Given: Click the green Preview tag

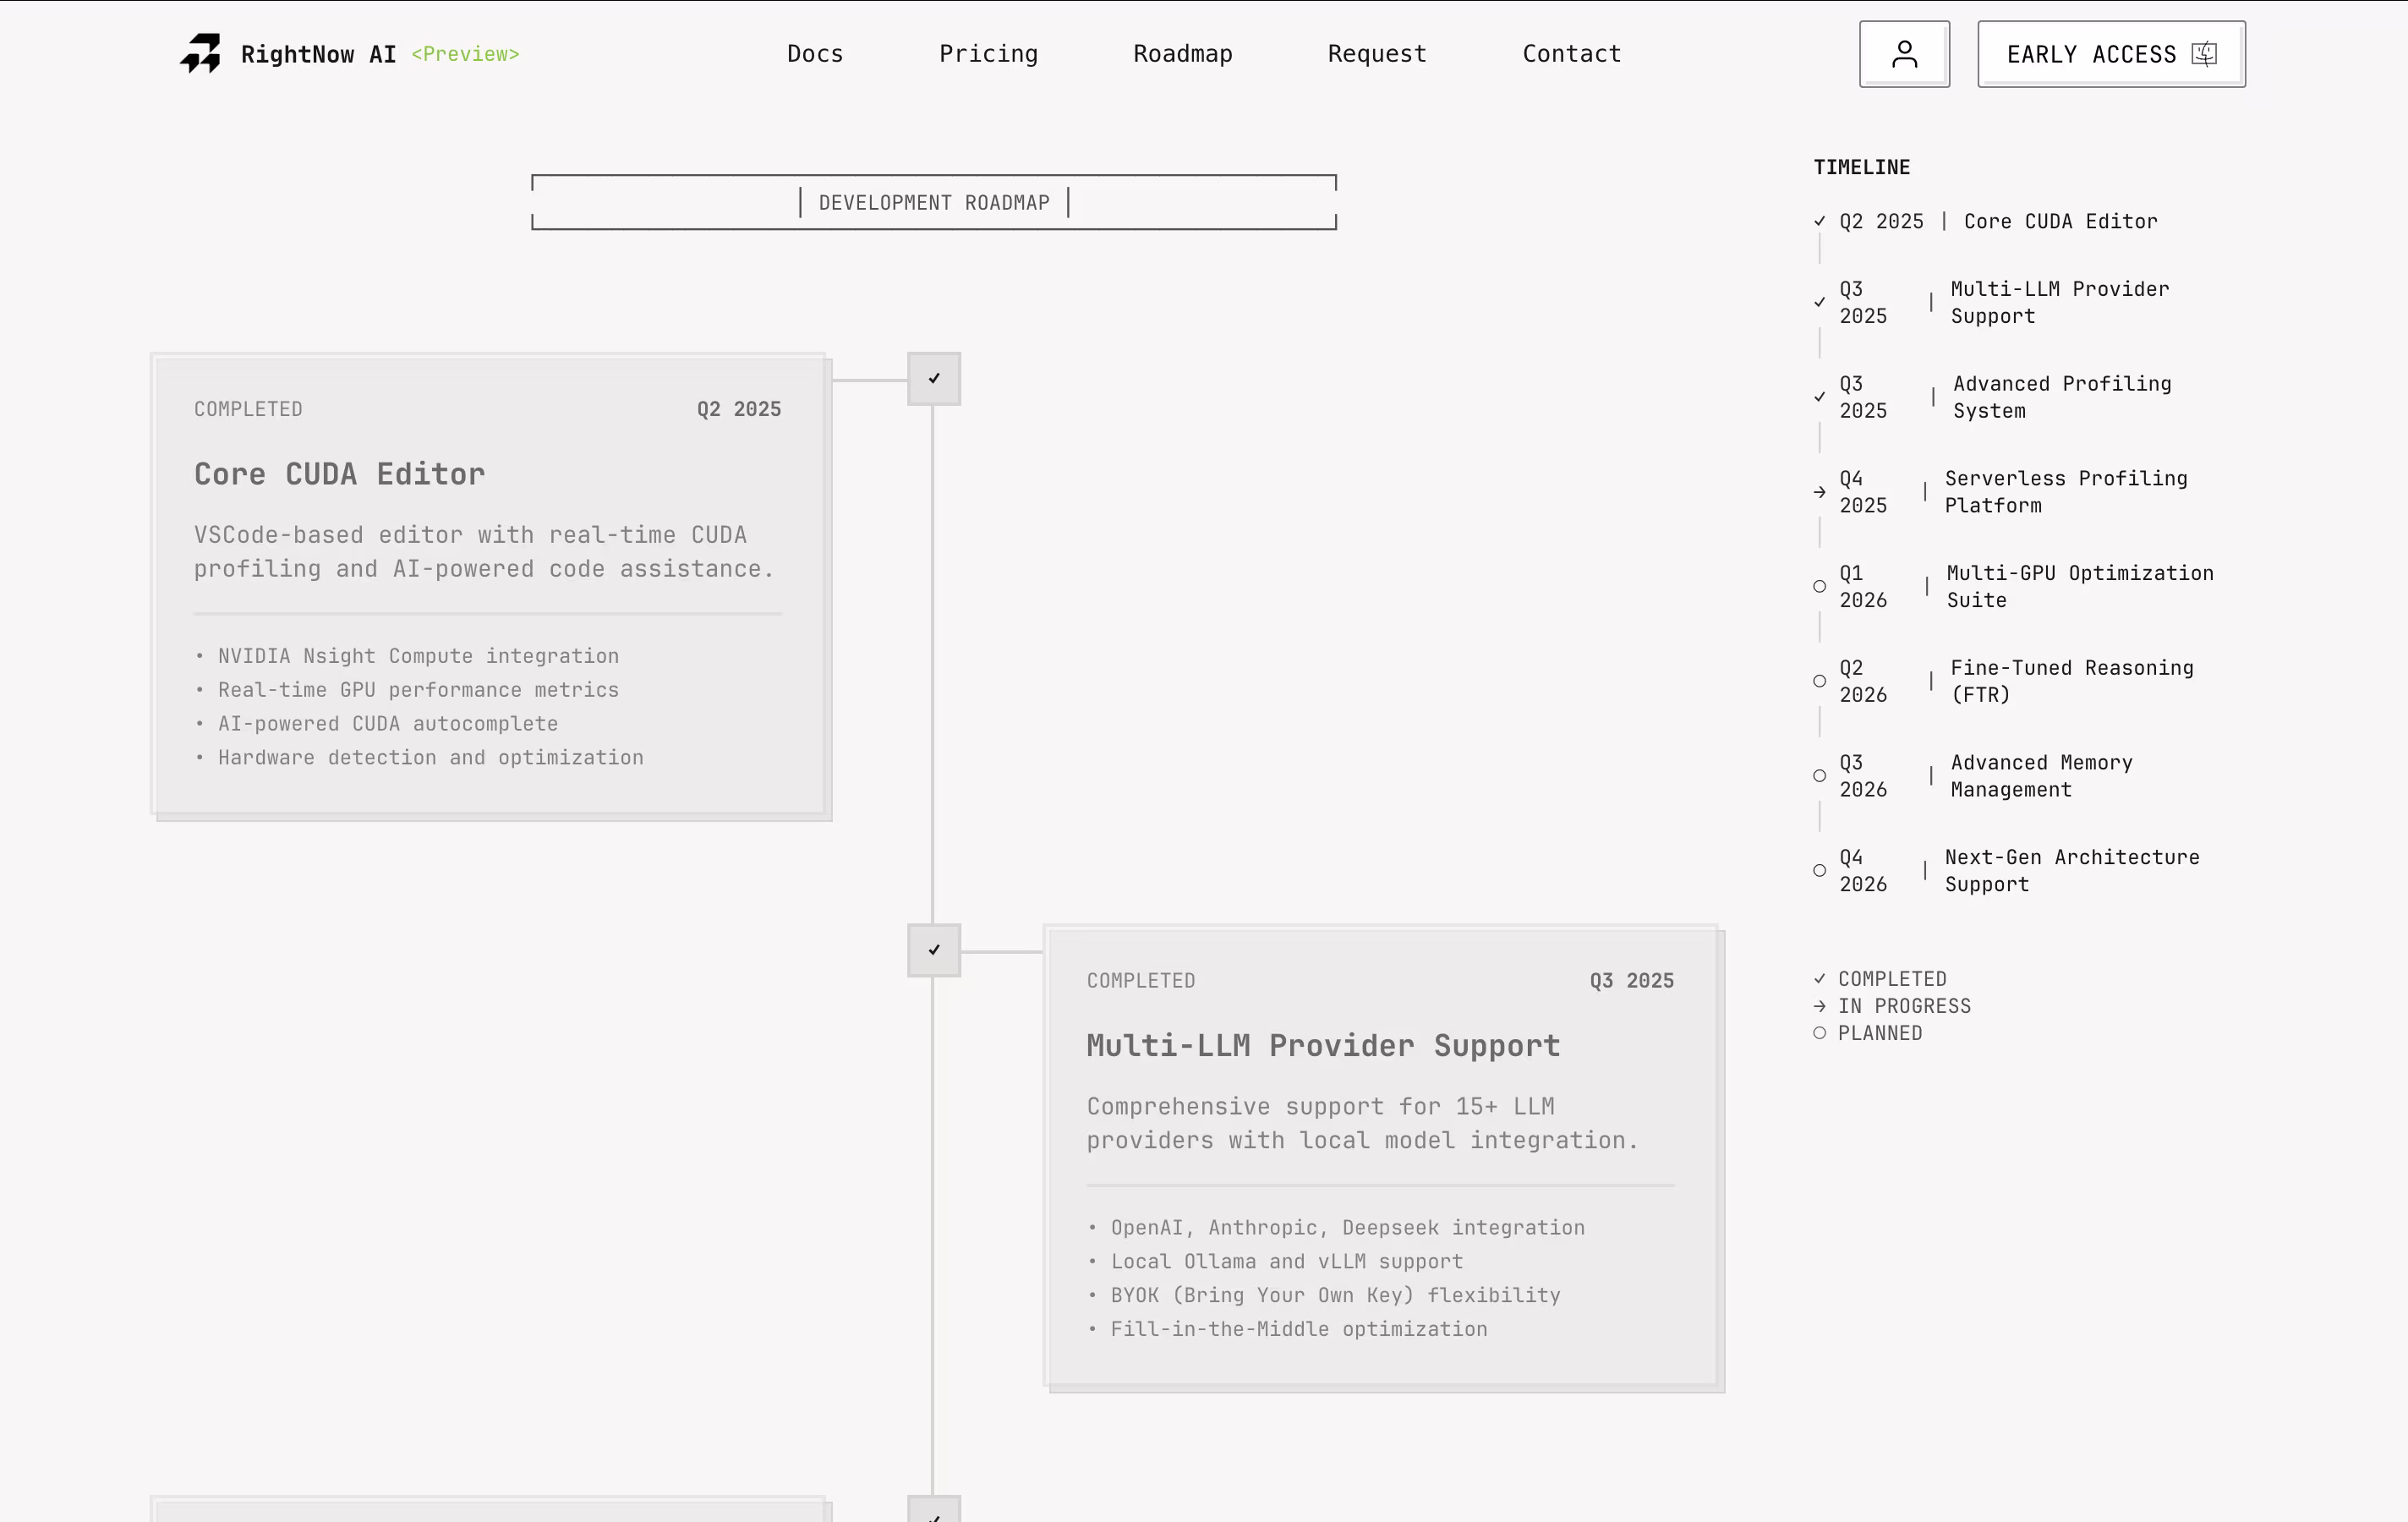Looking at the screenshot, I should (x=466, y=54).
